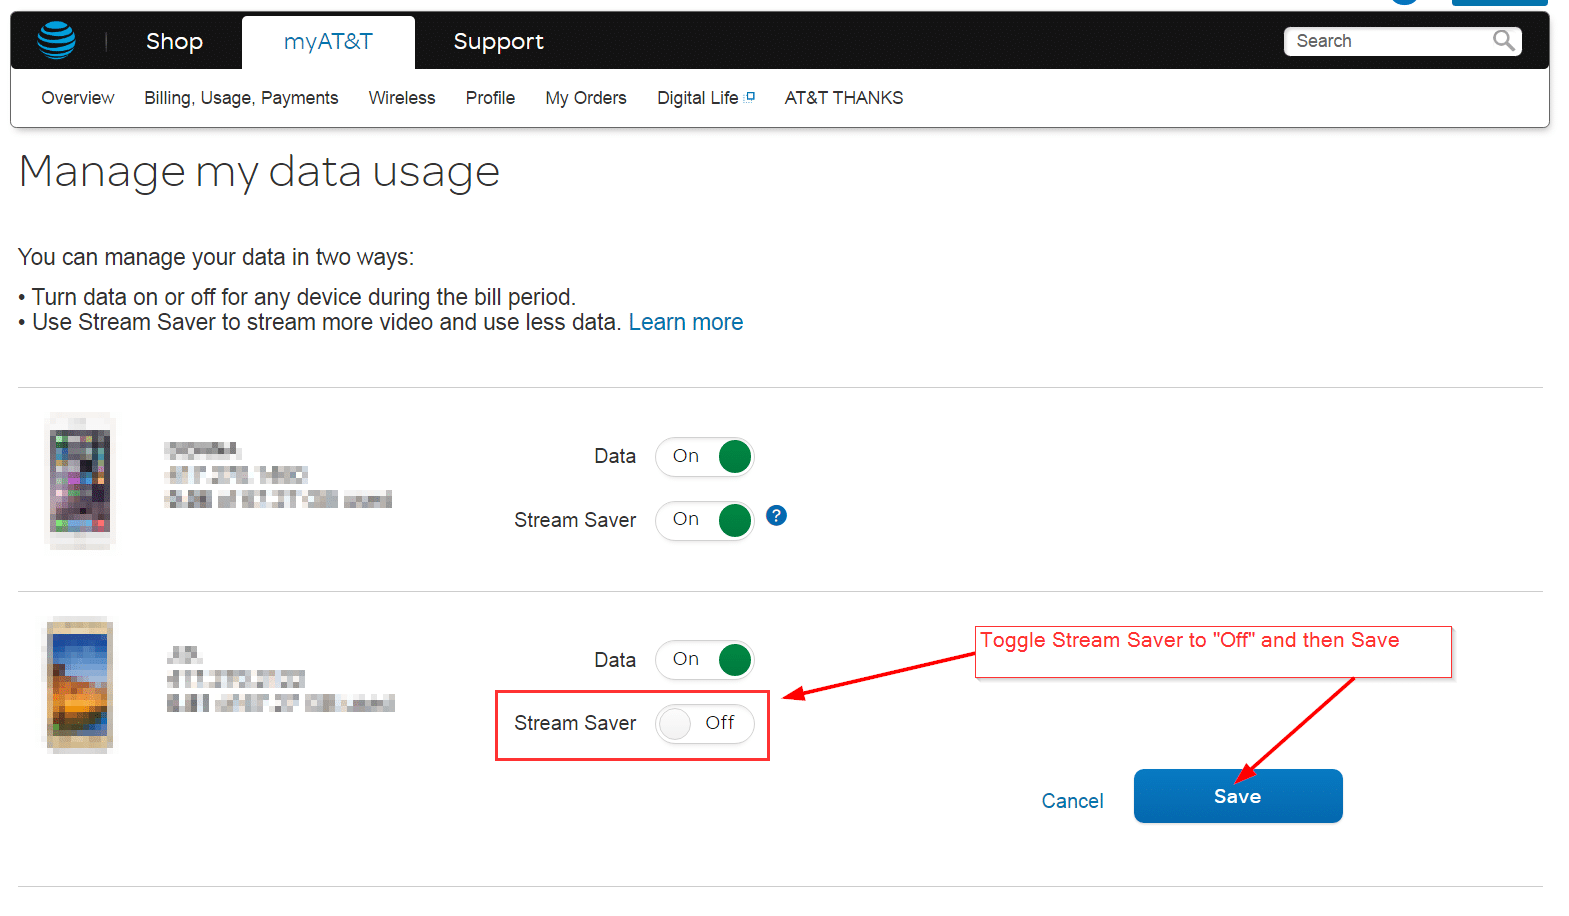Click the second device phone thumbnail
The width and height of the screenshot is (1569, 916).
80,685
